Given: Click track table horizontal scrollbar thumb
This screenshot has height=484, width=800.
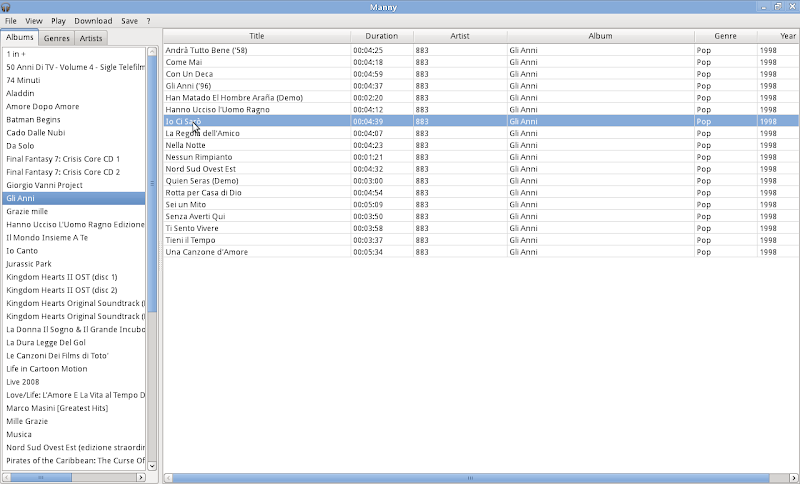Looking at the screenshot, I should coord(470,478).
